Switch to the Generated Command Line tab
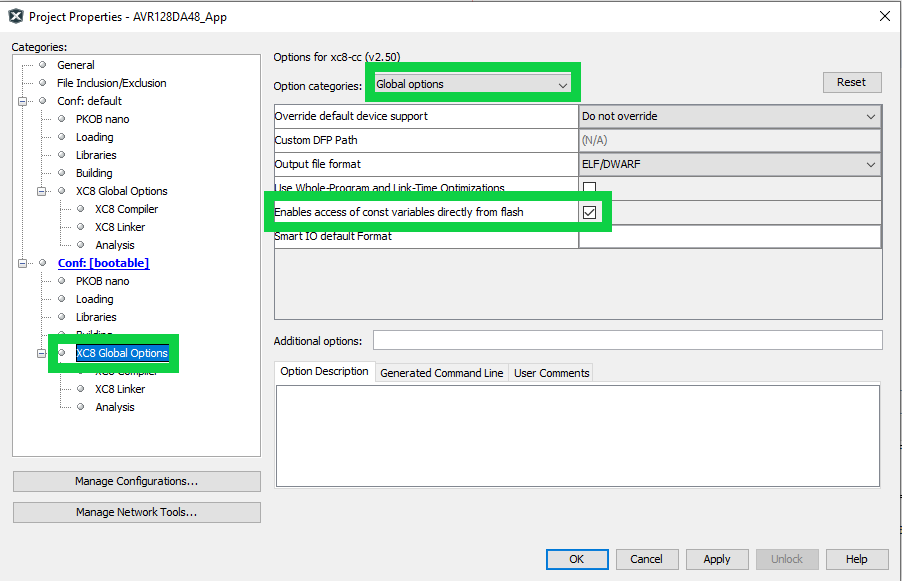The height and width of the screenshot is (581, 902). coord(441,373)
